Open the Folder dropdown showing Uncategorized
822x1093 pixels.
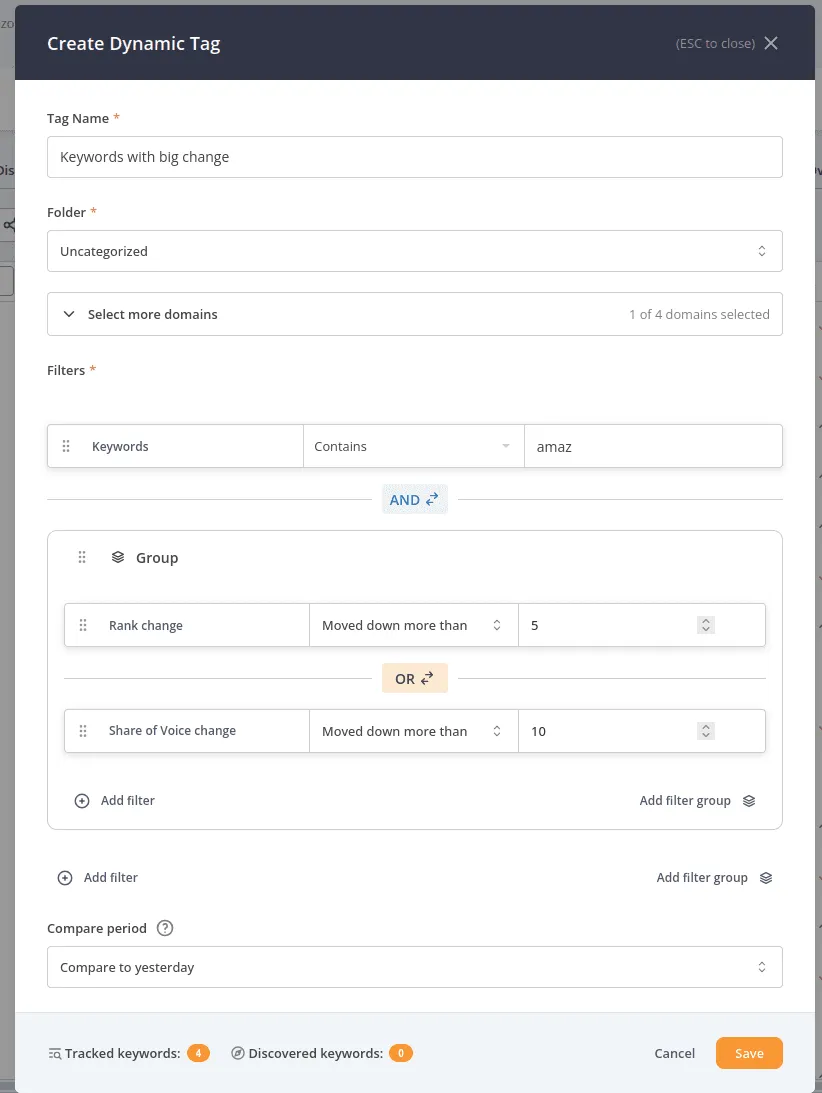(x=414, y=251)
